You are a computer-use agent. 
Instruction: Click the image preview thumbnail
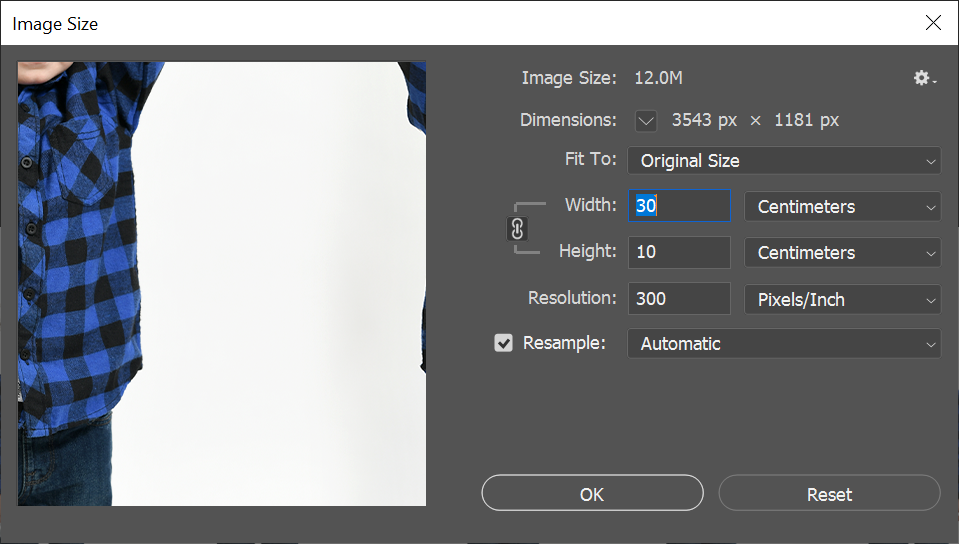pos(222,284)
